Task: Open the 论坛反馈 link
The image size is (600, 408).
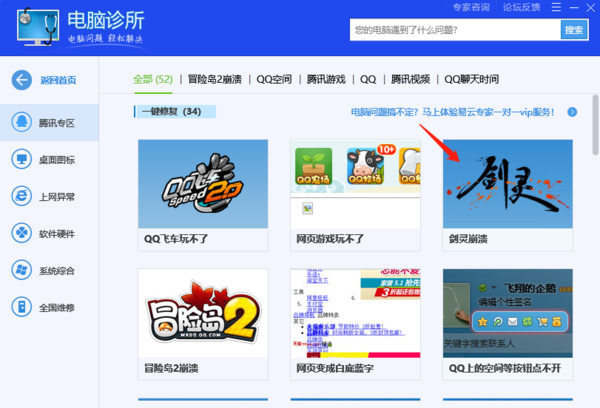Action: coord(520,8)
